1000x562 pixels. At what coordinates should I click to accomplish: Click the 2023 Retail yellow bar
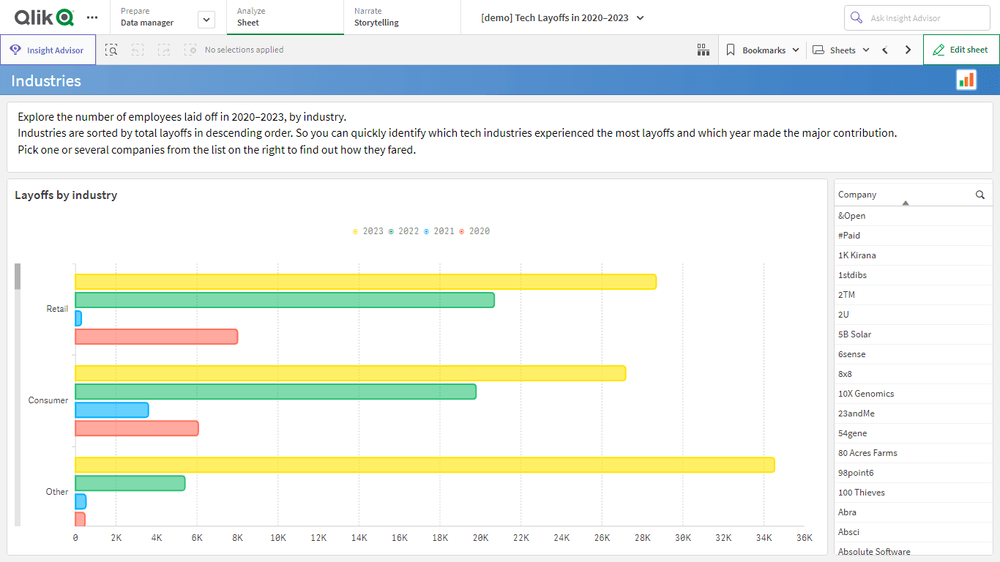[x=365, y=282]
